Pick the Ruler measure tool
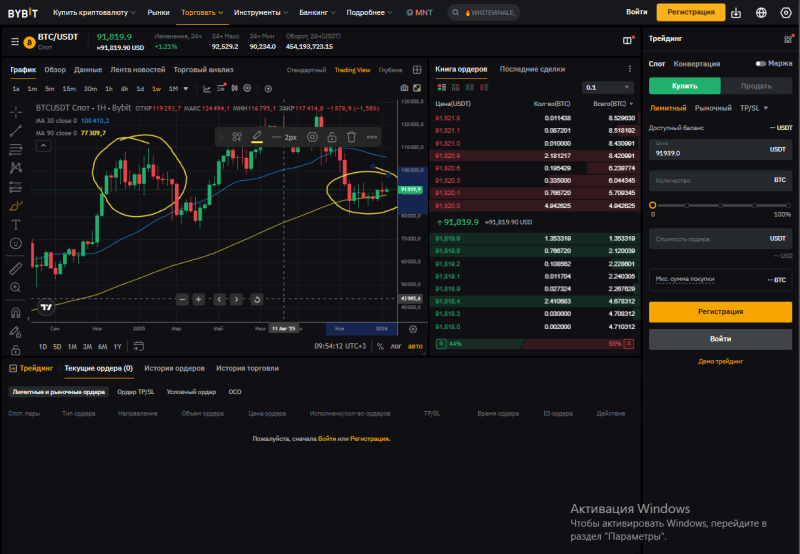This screenshot has height=554, width=800. click(16, 268)
